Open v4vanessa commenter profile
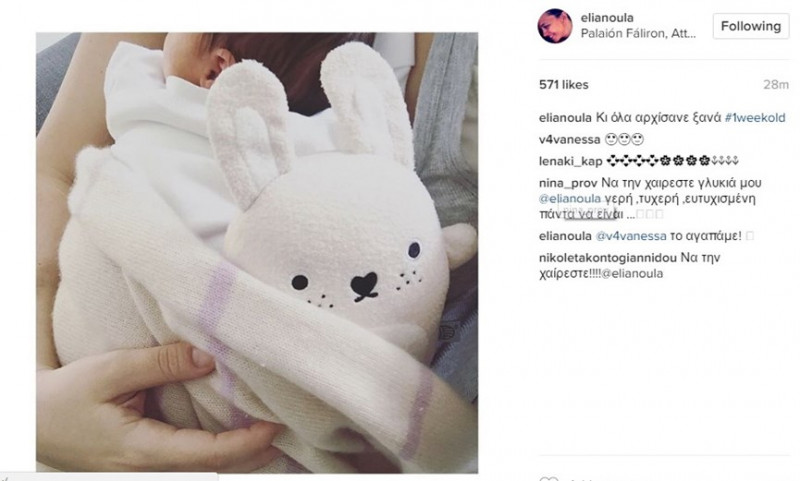 click(569, 139)
